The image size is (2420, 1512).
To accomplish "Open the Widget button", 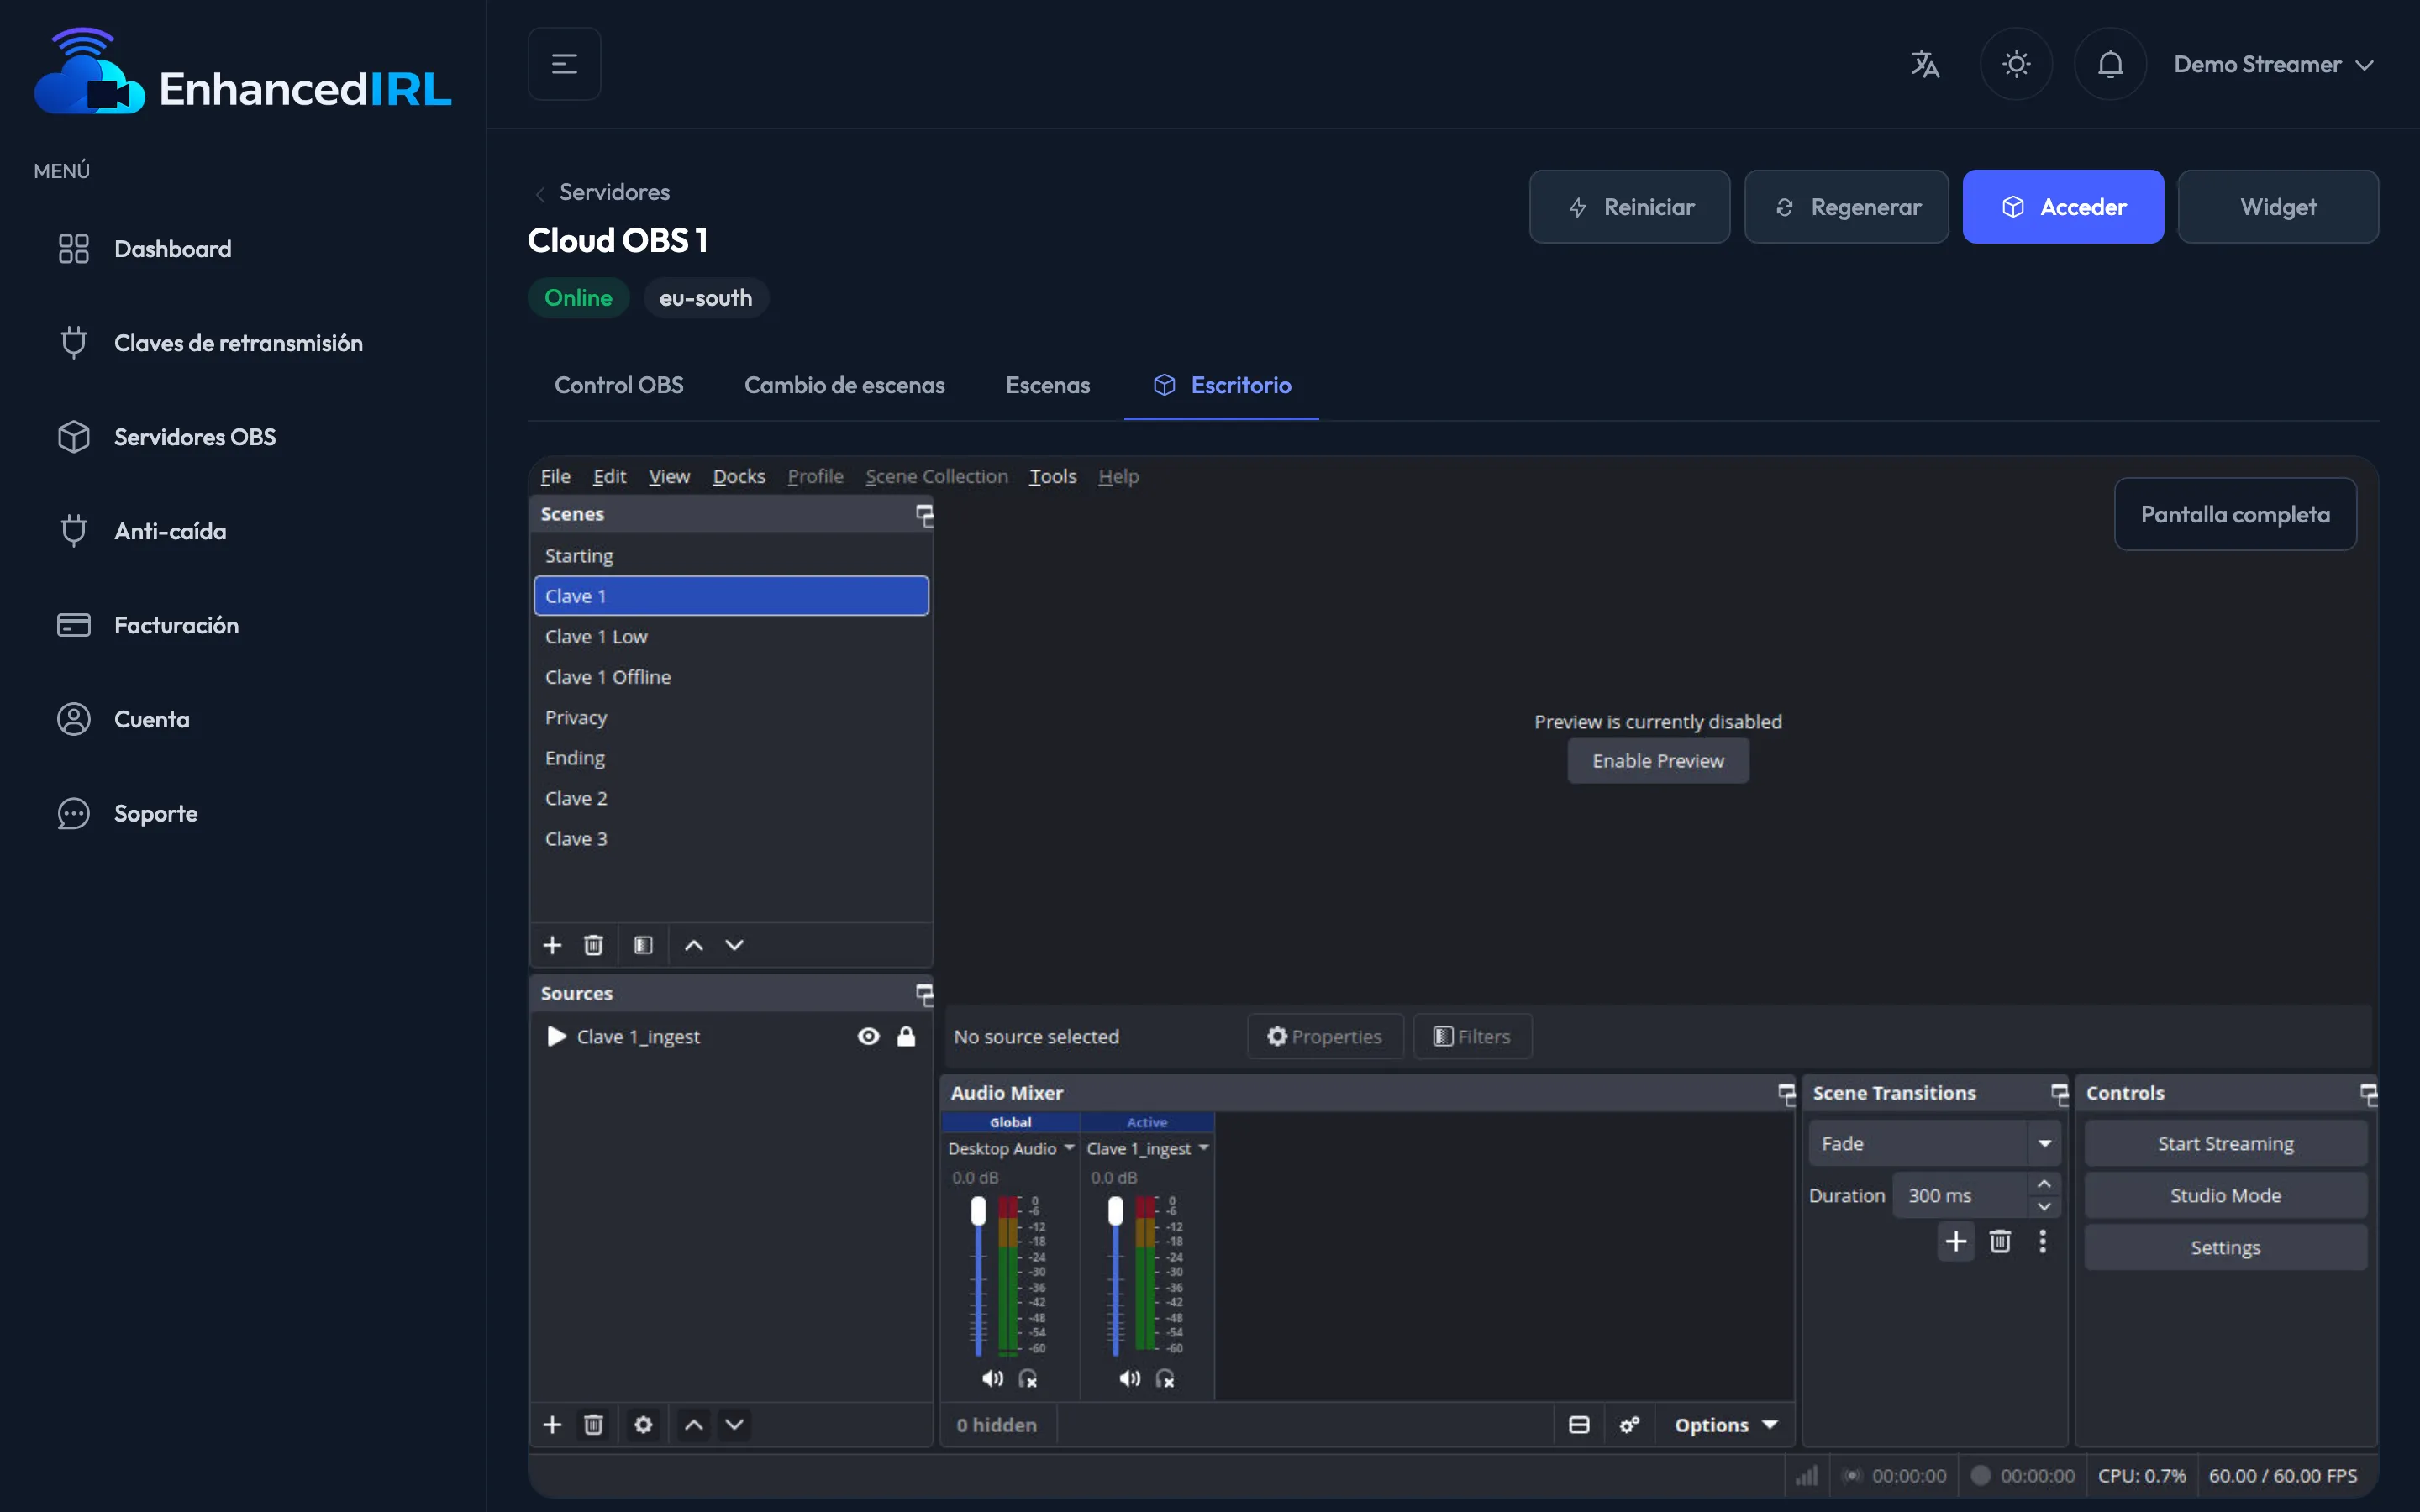I will tap(2278, 207).
